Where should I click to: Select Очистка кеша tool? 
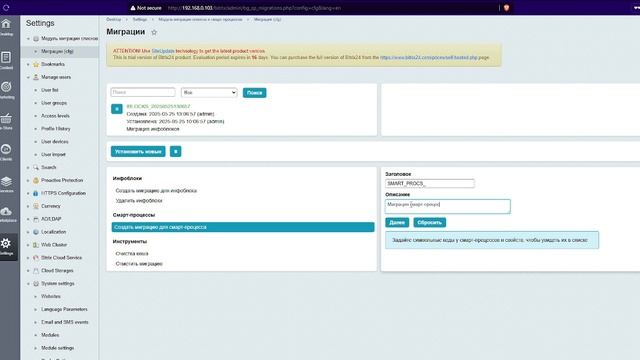pyautogui.click(x=132, y=253)
